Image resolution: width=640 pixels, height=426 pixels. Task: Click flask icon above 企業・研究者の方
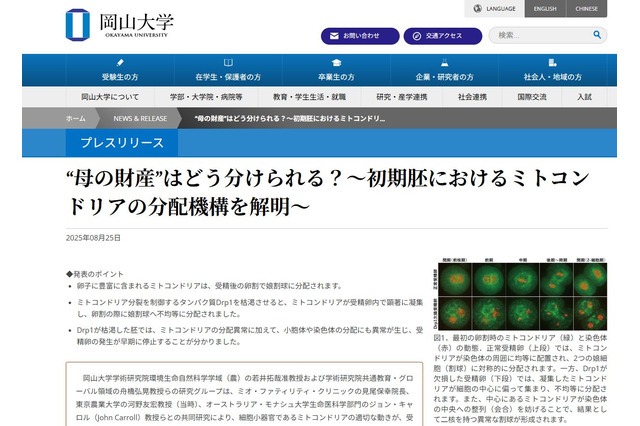point(444,62)
